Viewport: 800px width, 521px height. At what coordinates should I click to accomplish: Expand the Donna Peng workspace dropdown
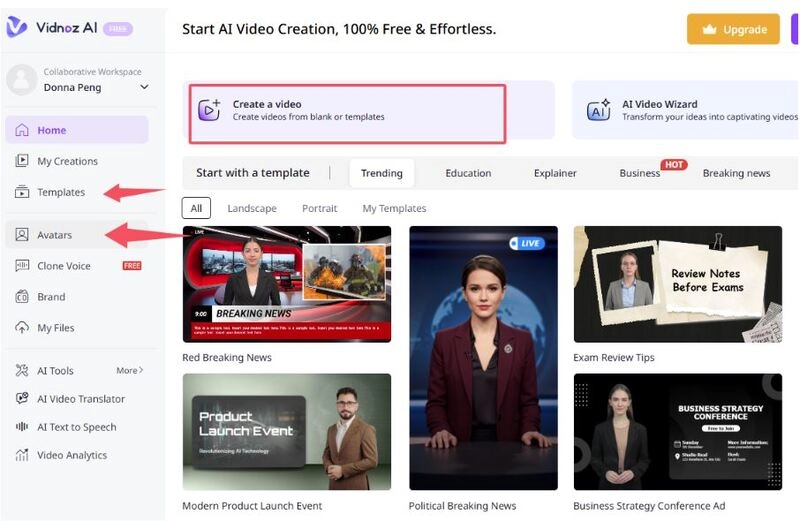(144, 87)
